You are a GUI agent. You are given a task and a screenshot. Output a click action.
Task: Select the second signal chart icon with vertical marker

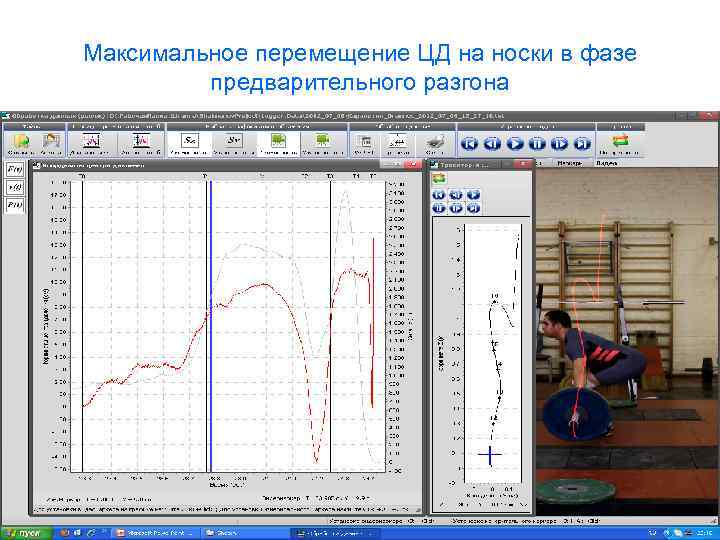[x=141, y=143]
